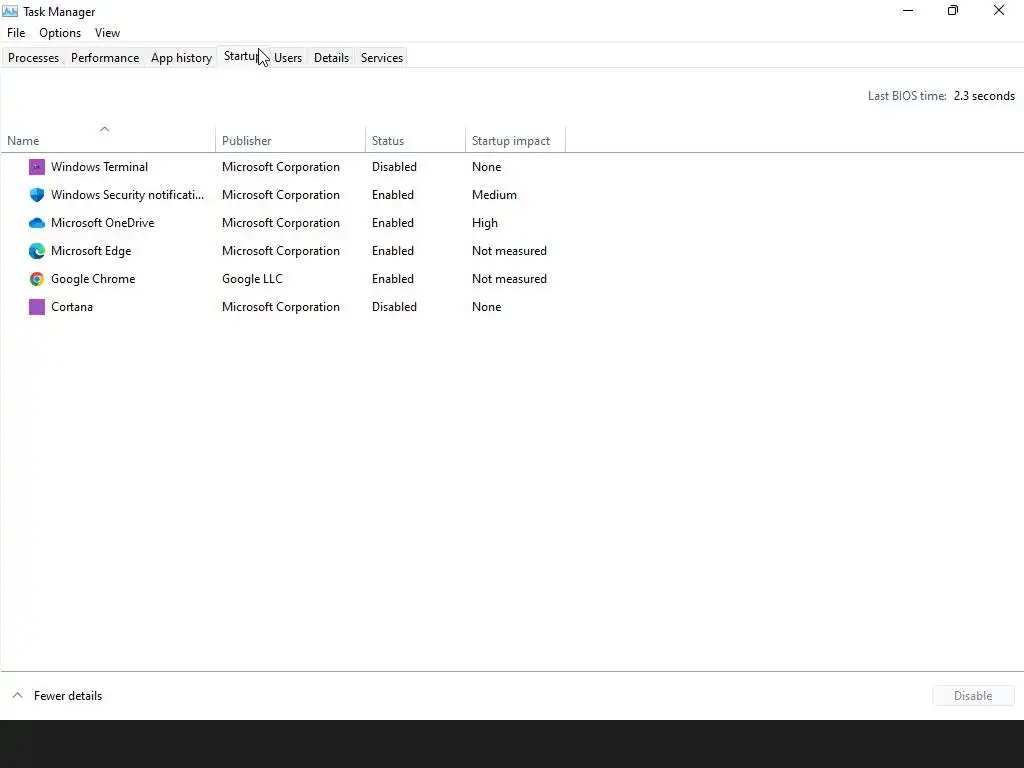Open the View menu
This screenshot has width=1024, height=768.
107,33
